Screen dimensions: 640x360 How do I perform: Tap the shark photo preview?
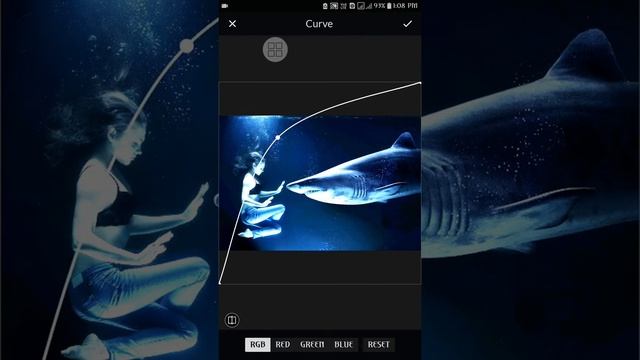click(x=320, y=183)
